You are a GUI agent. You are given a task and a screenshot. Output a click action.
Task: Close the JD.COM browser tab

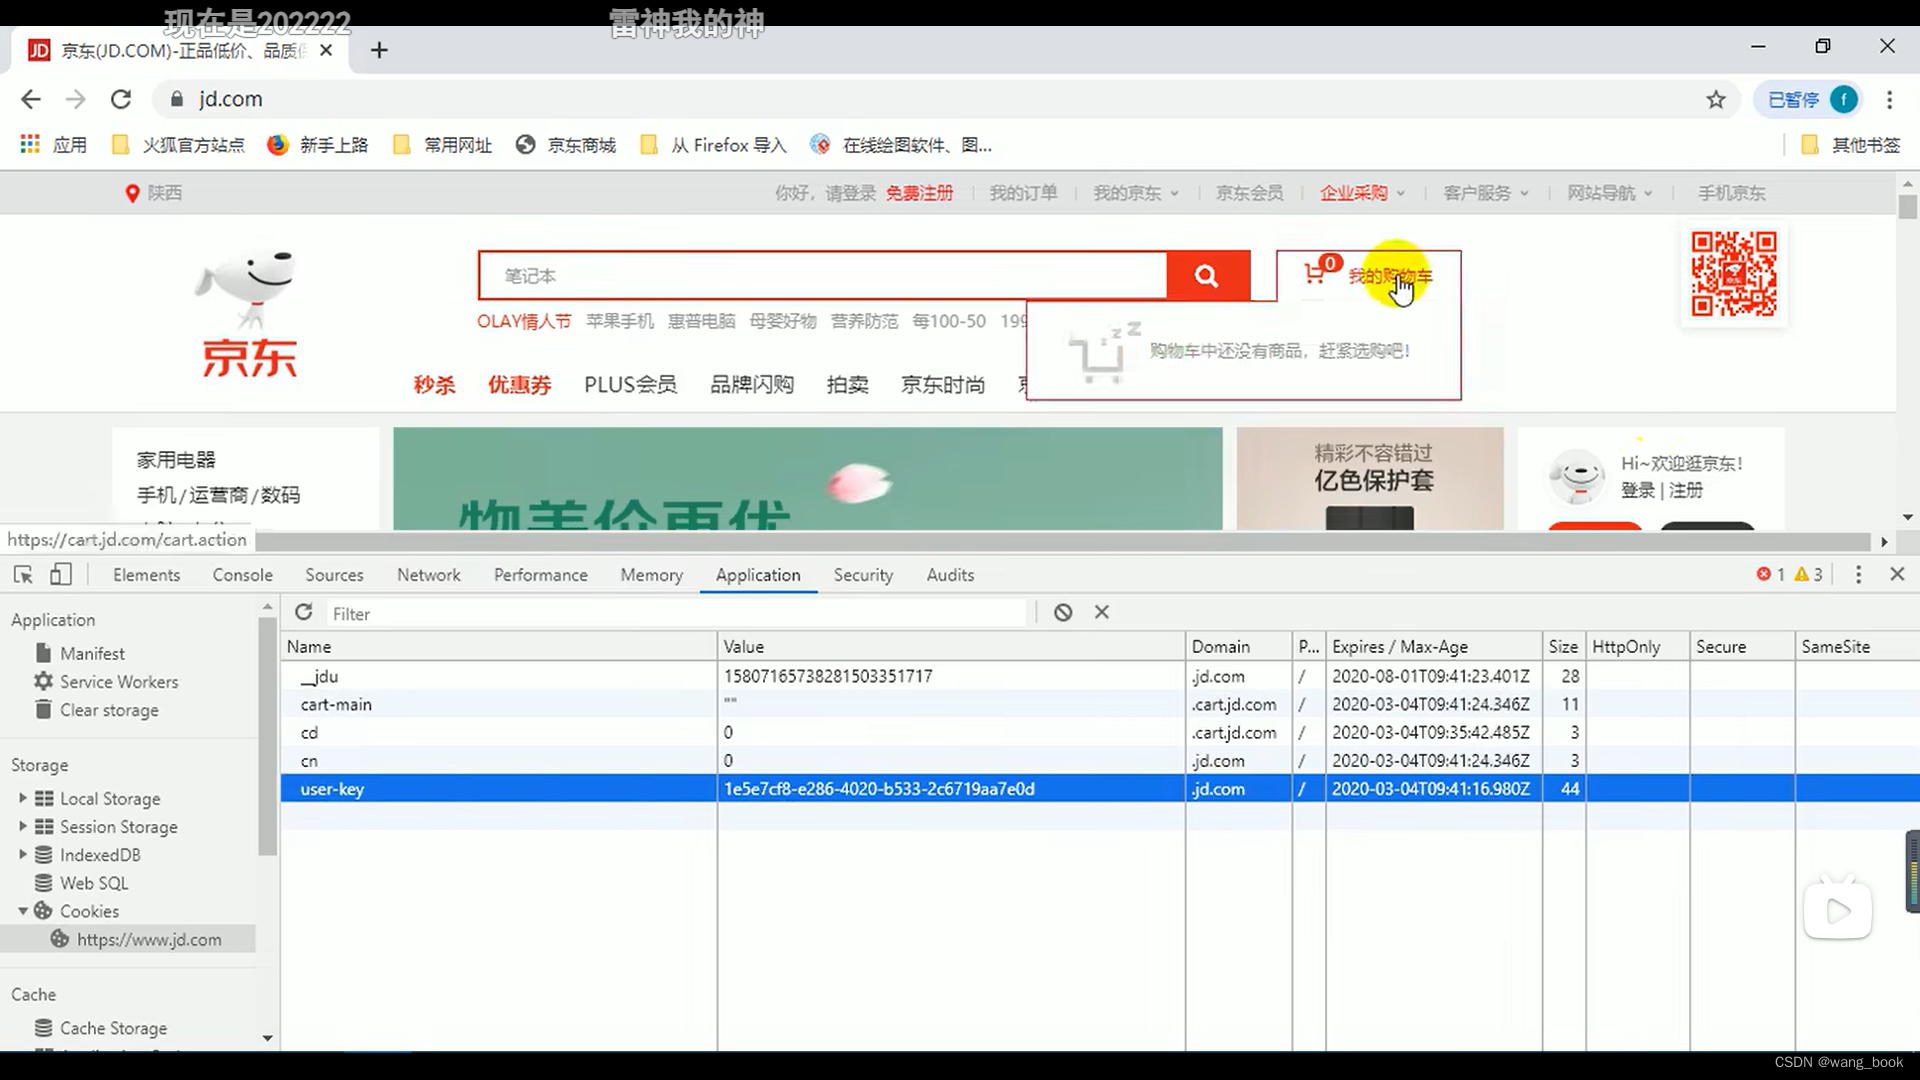(x=326, y=50)
